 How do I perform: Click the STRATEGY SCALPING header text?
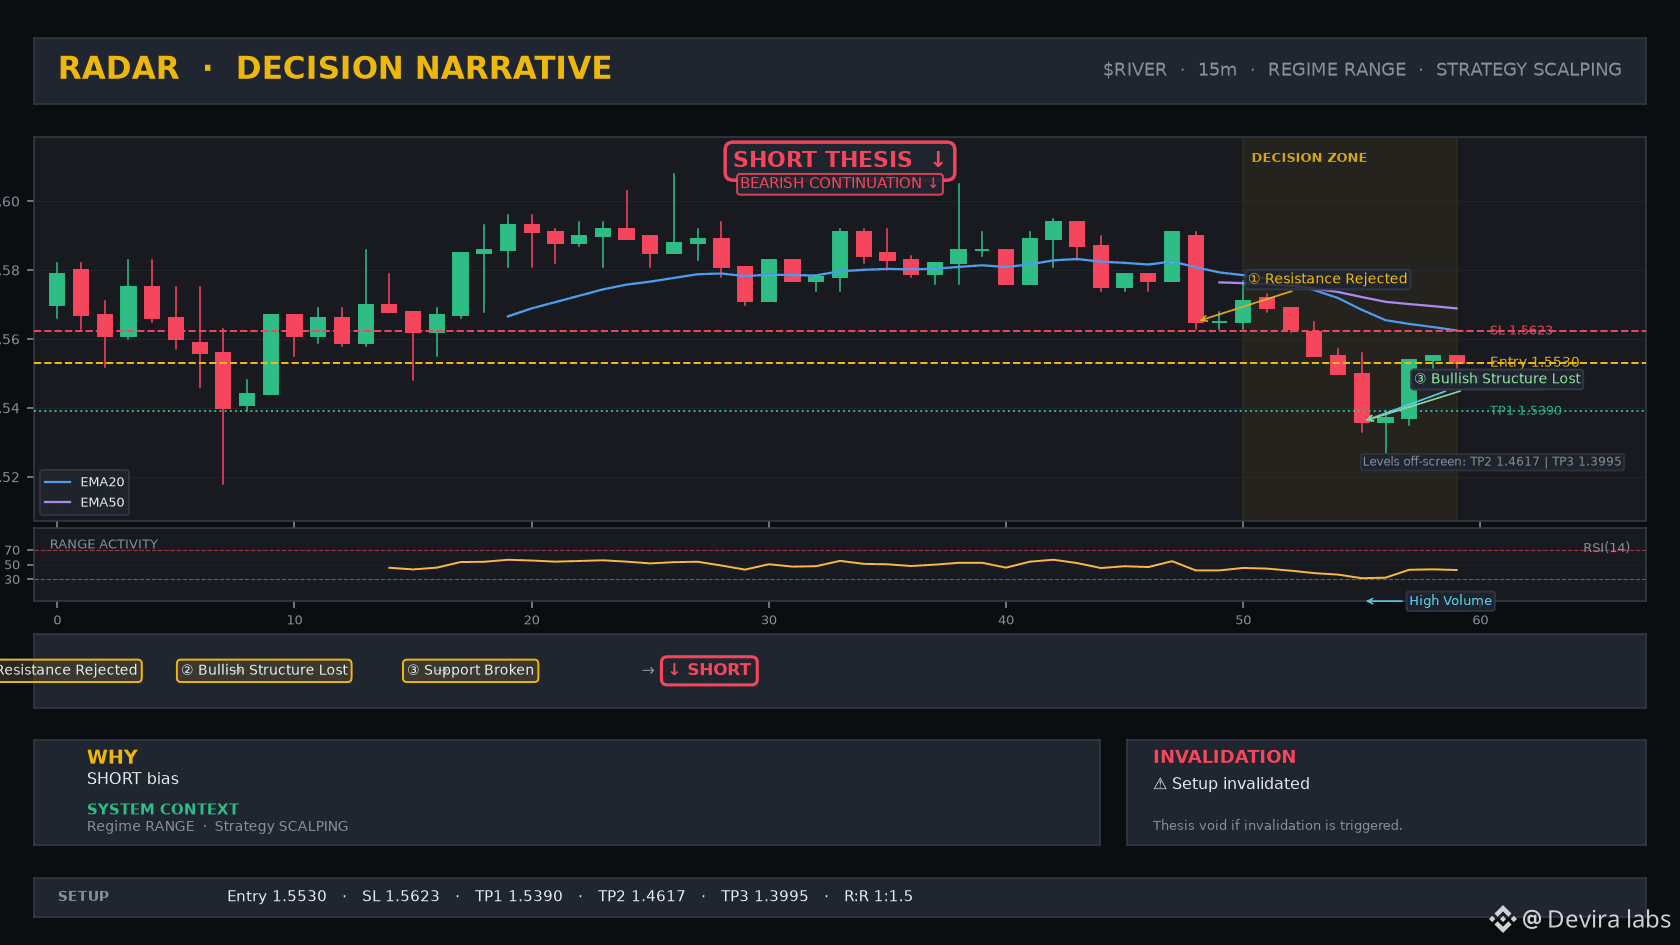[1529, 70]
